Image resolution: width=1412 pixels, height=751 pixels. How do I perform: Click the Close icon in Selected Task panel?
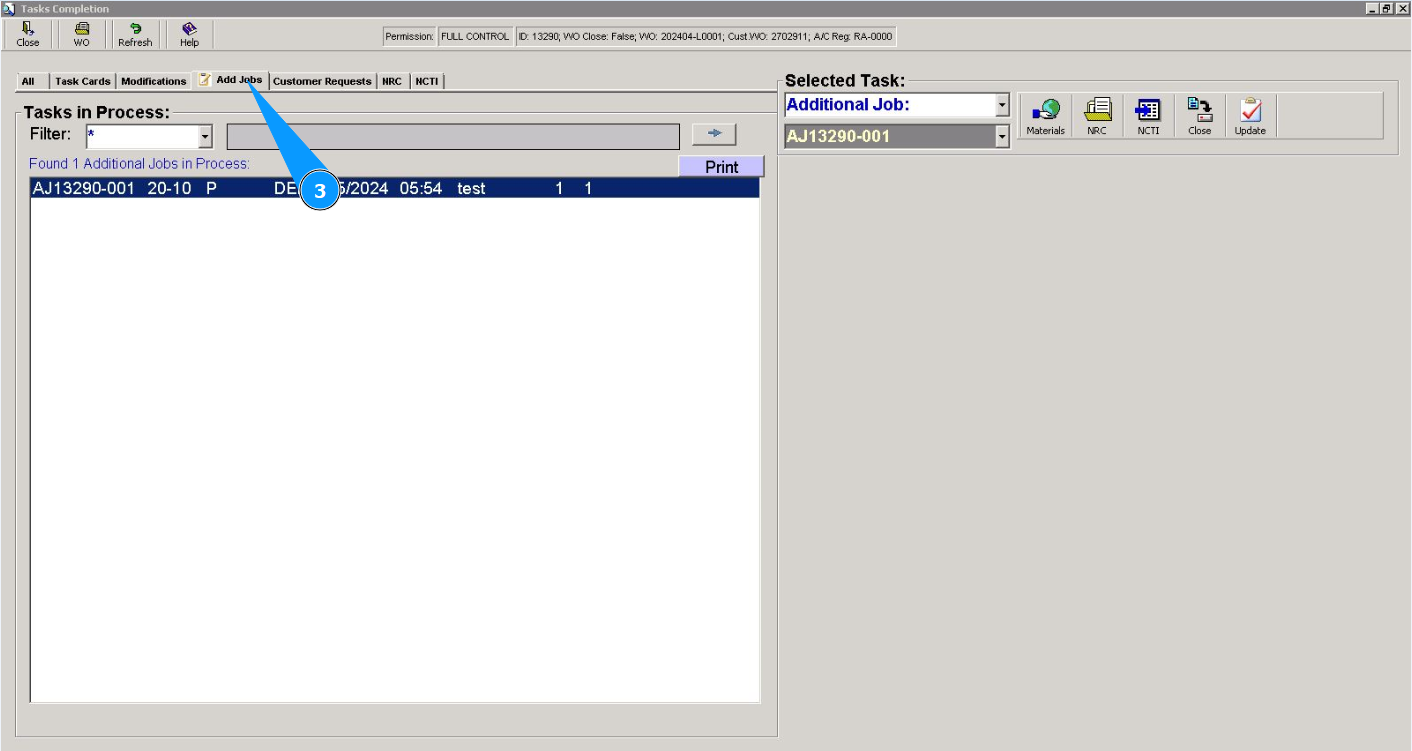tap(1199, 116)
